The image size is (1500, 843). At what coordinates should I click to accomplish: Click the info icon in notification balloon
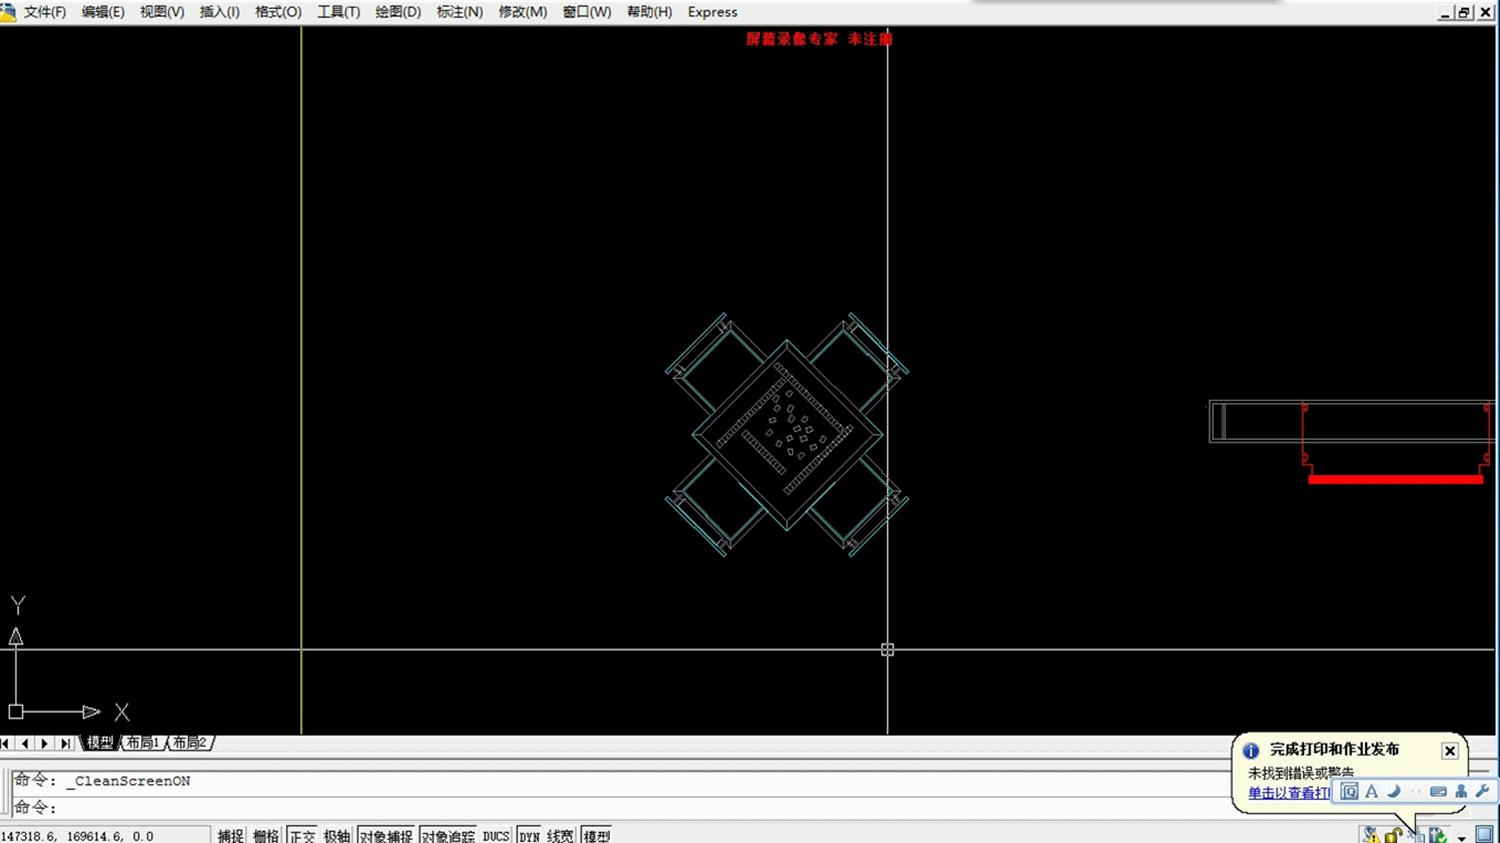(x=1251, y=750)
